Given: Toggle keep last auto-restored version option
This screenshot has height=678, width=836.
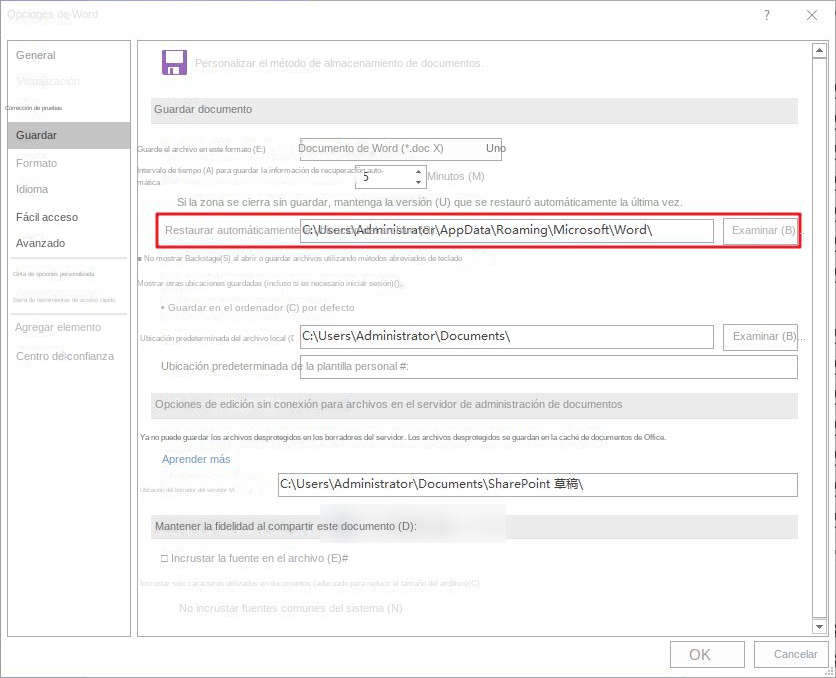Looking at the screenshot, I should point(430,203).
